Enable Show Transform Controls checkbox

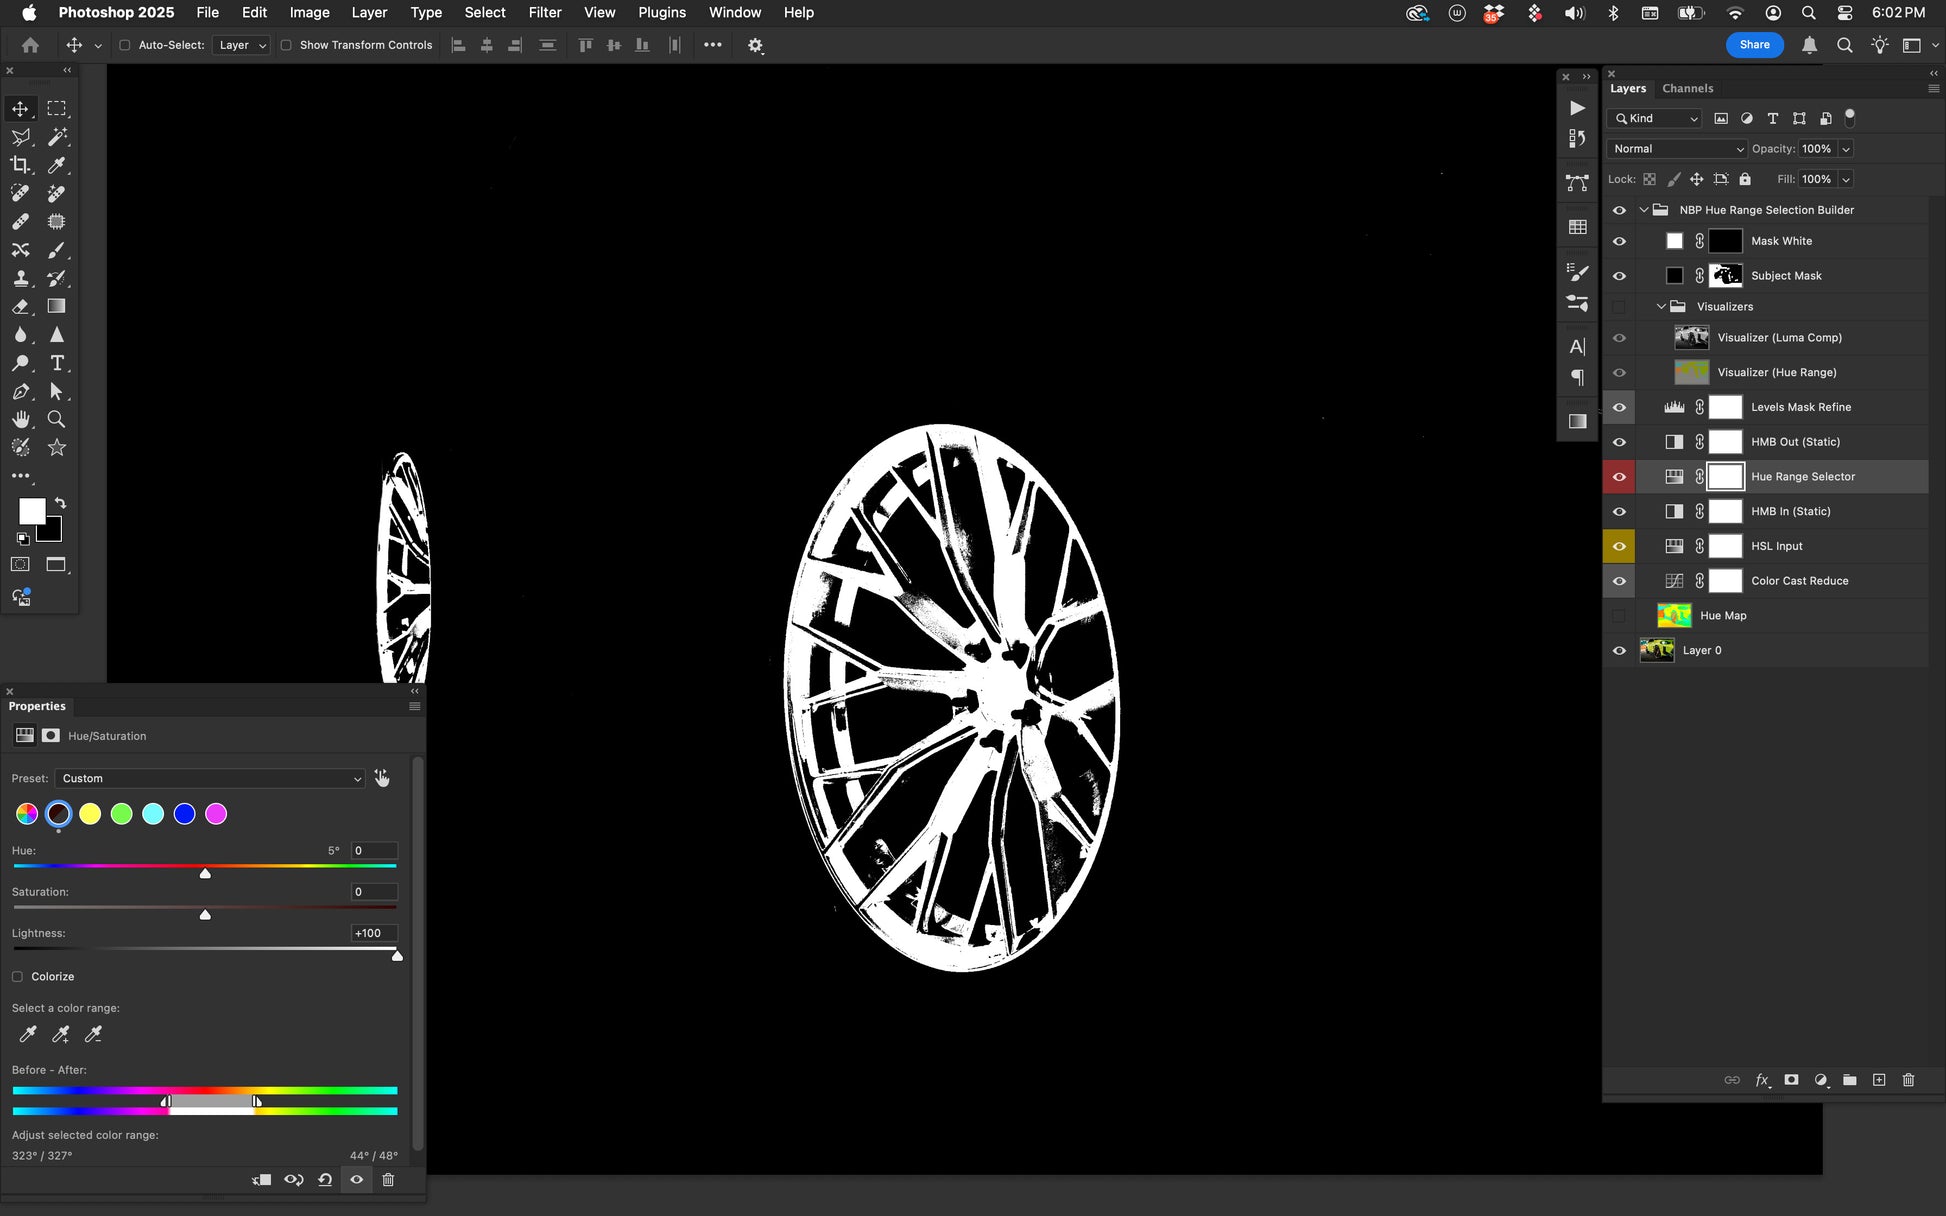[286, 45]
